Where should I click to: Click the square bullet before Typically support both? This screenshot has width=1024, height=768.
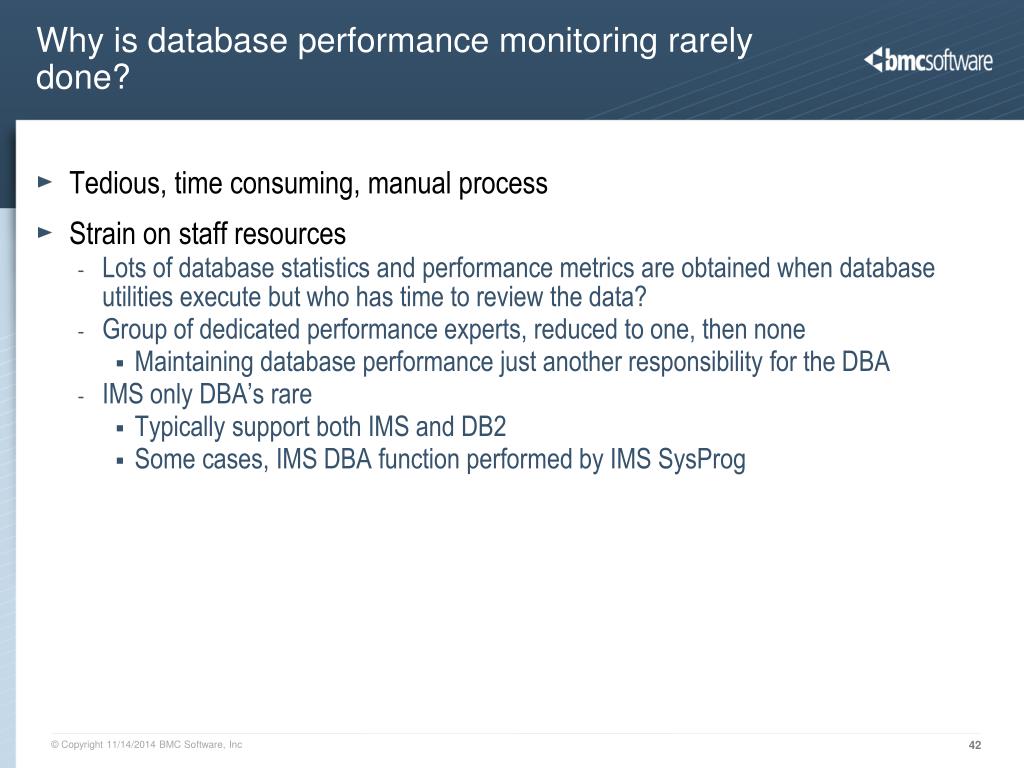point(120,428)
